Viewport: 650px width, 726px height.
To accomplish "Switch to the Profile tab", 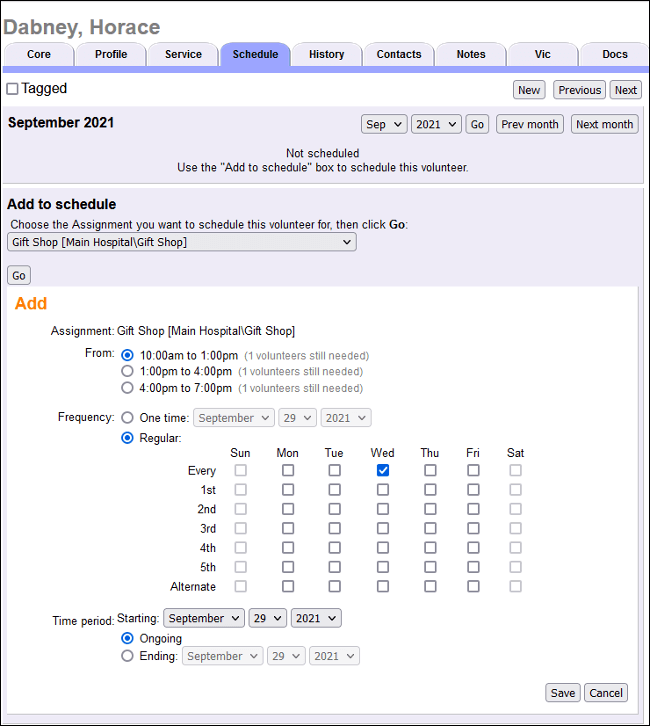I will point(111,55).
